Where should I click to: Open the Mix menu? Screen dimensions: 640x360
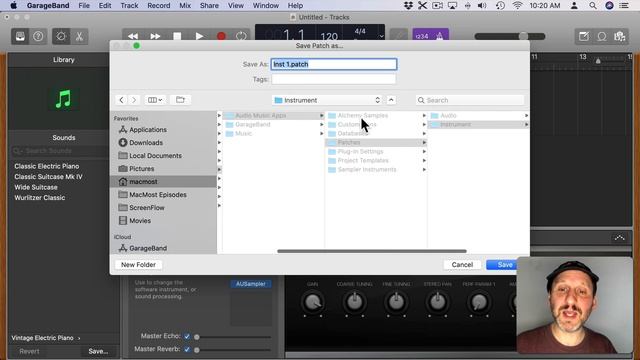[185, 6]
